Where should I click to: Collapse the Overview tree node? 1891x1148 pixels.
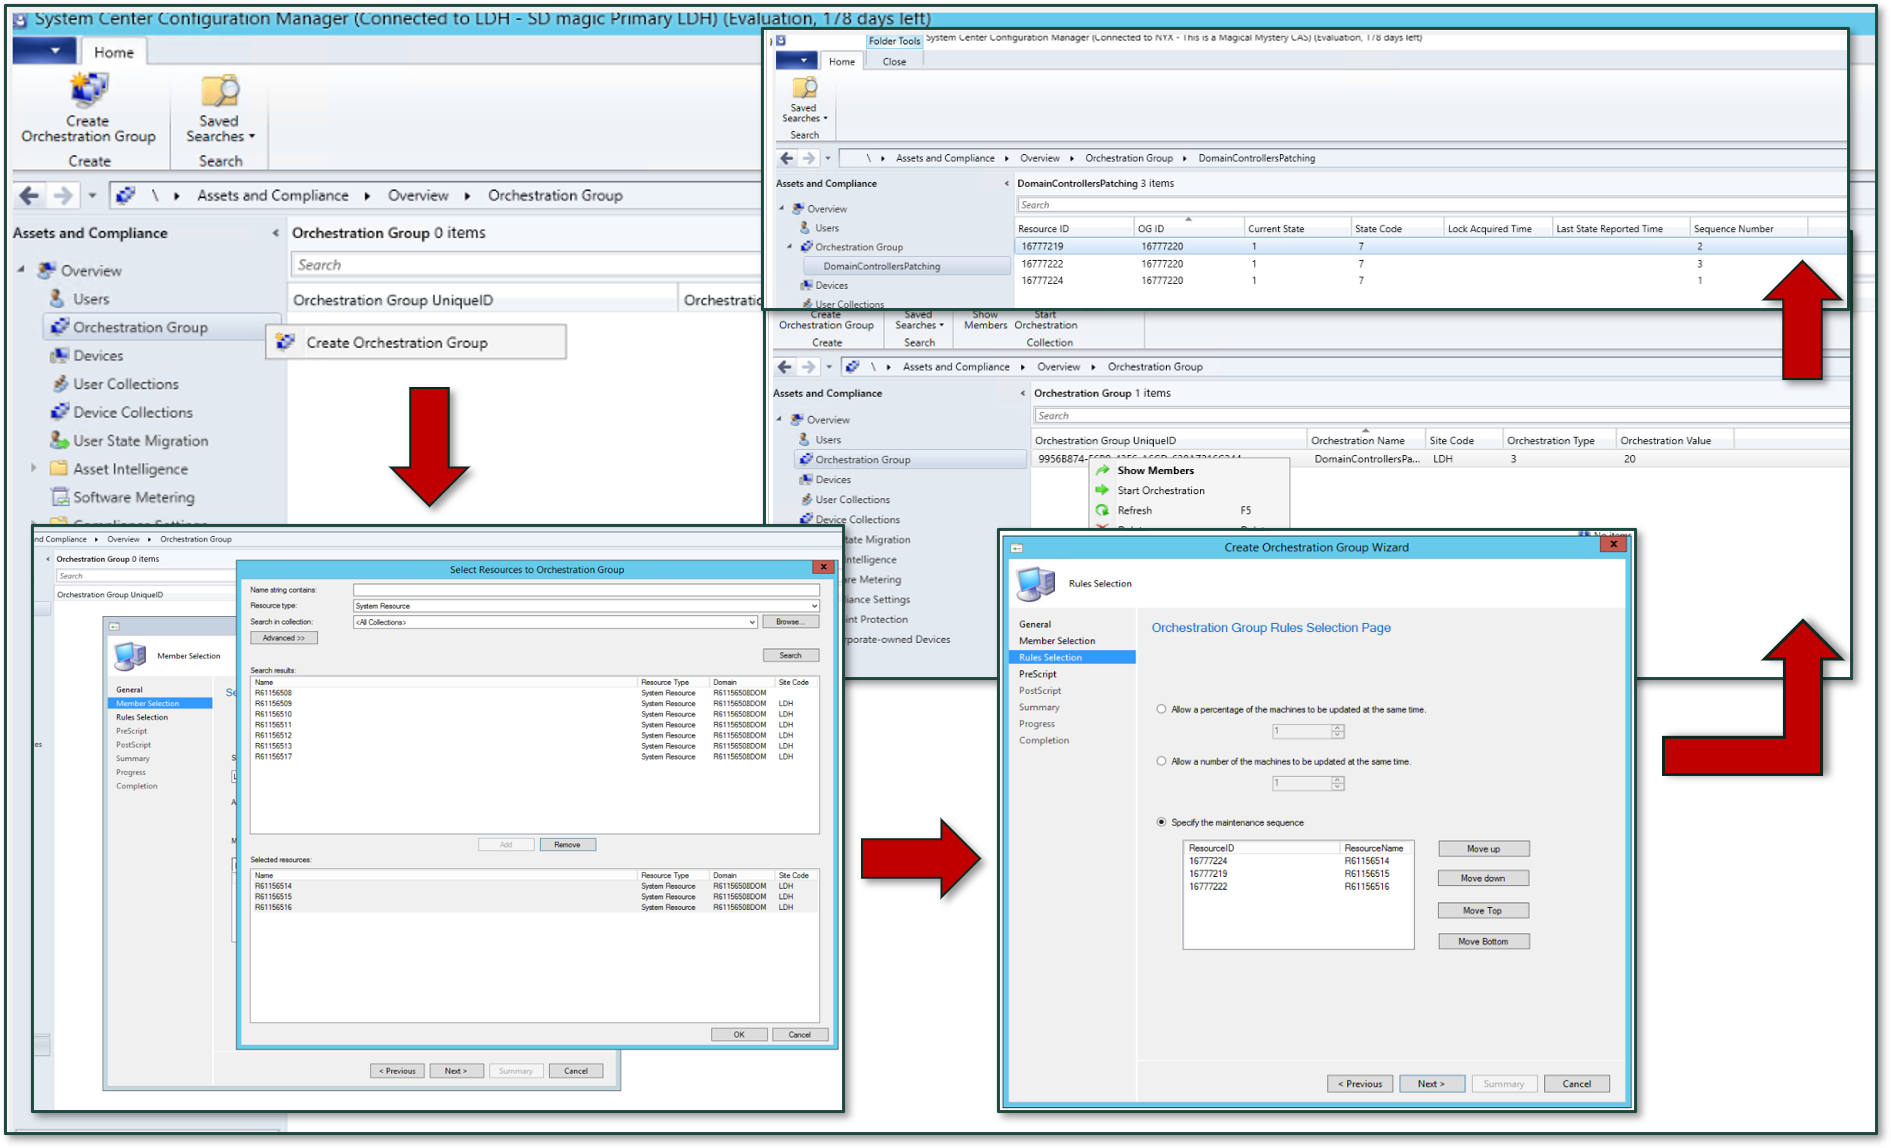(x=19, y=270)
